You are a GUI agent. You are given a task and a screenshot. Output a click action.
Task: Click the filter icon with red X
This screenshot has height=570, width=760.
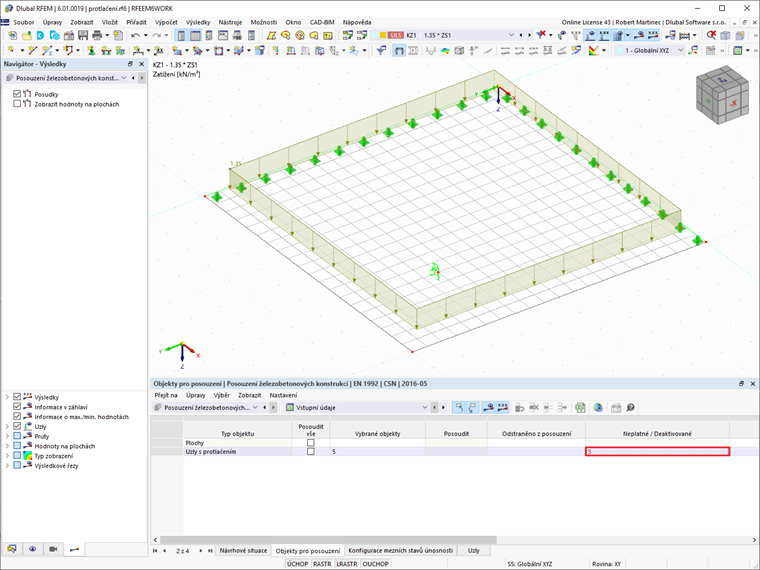pos(541,35)
